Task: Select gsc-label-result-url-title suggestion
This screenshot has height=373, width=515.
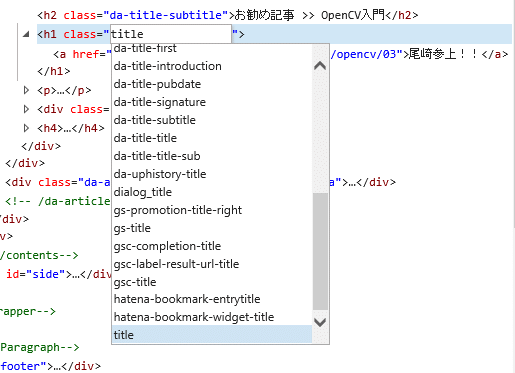Action: tap(212, 264)
